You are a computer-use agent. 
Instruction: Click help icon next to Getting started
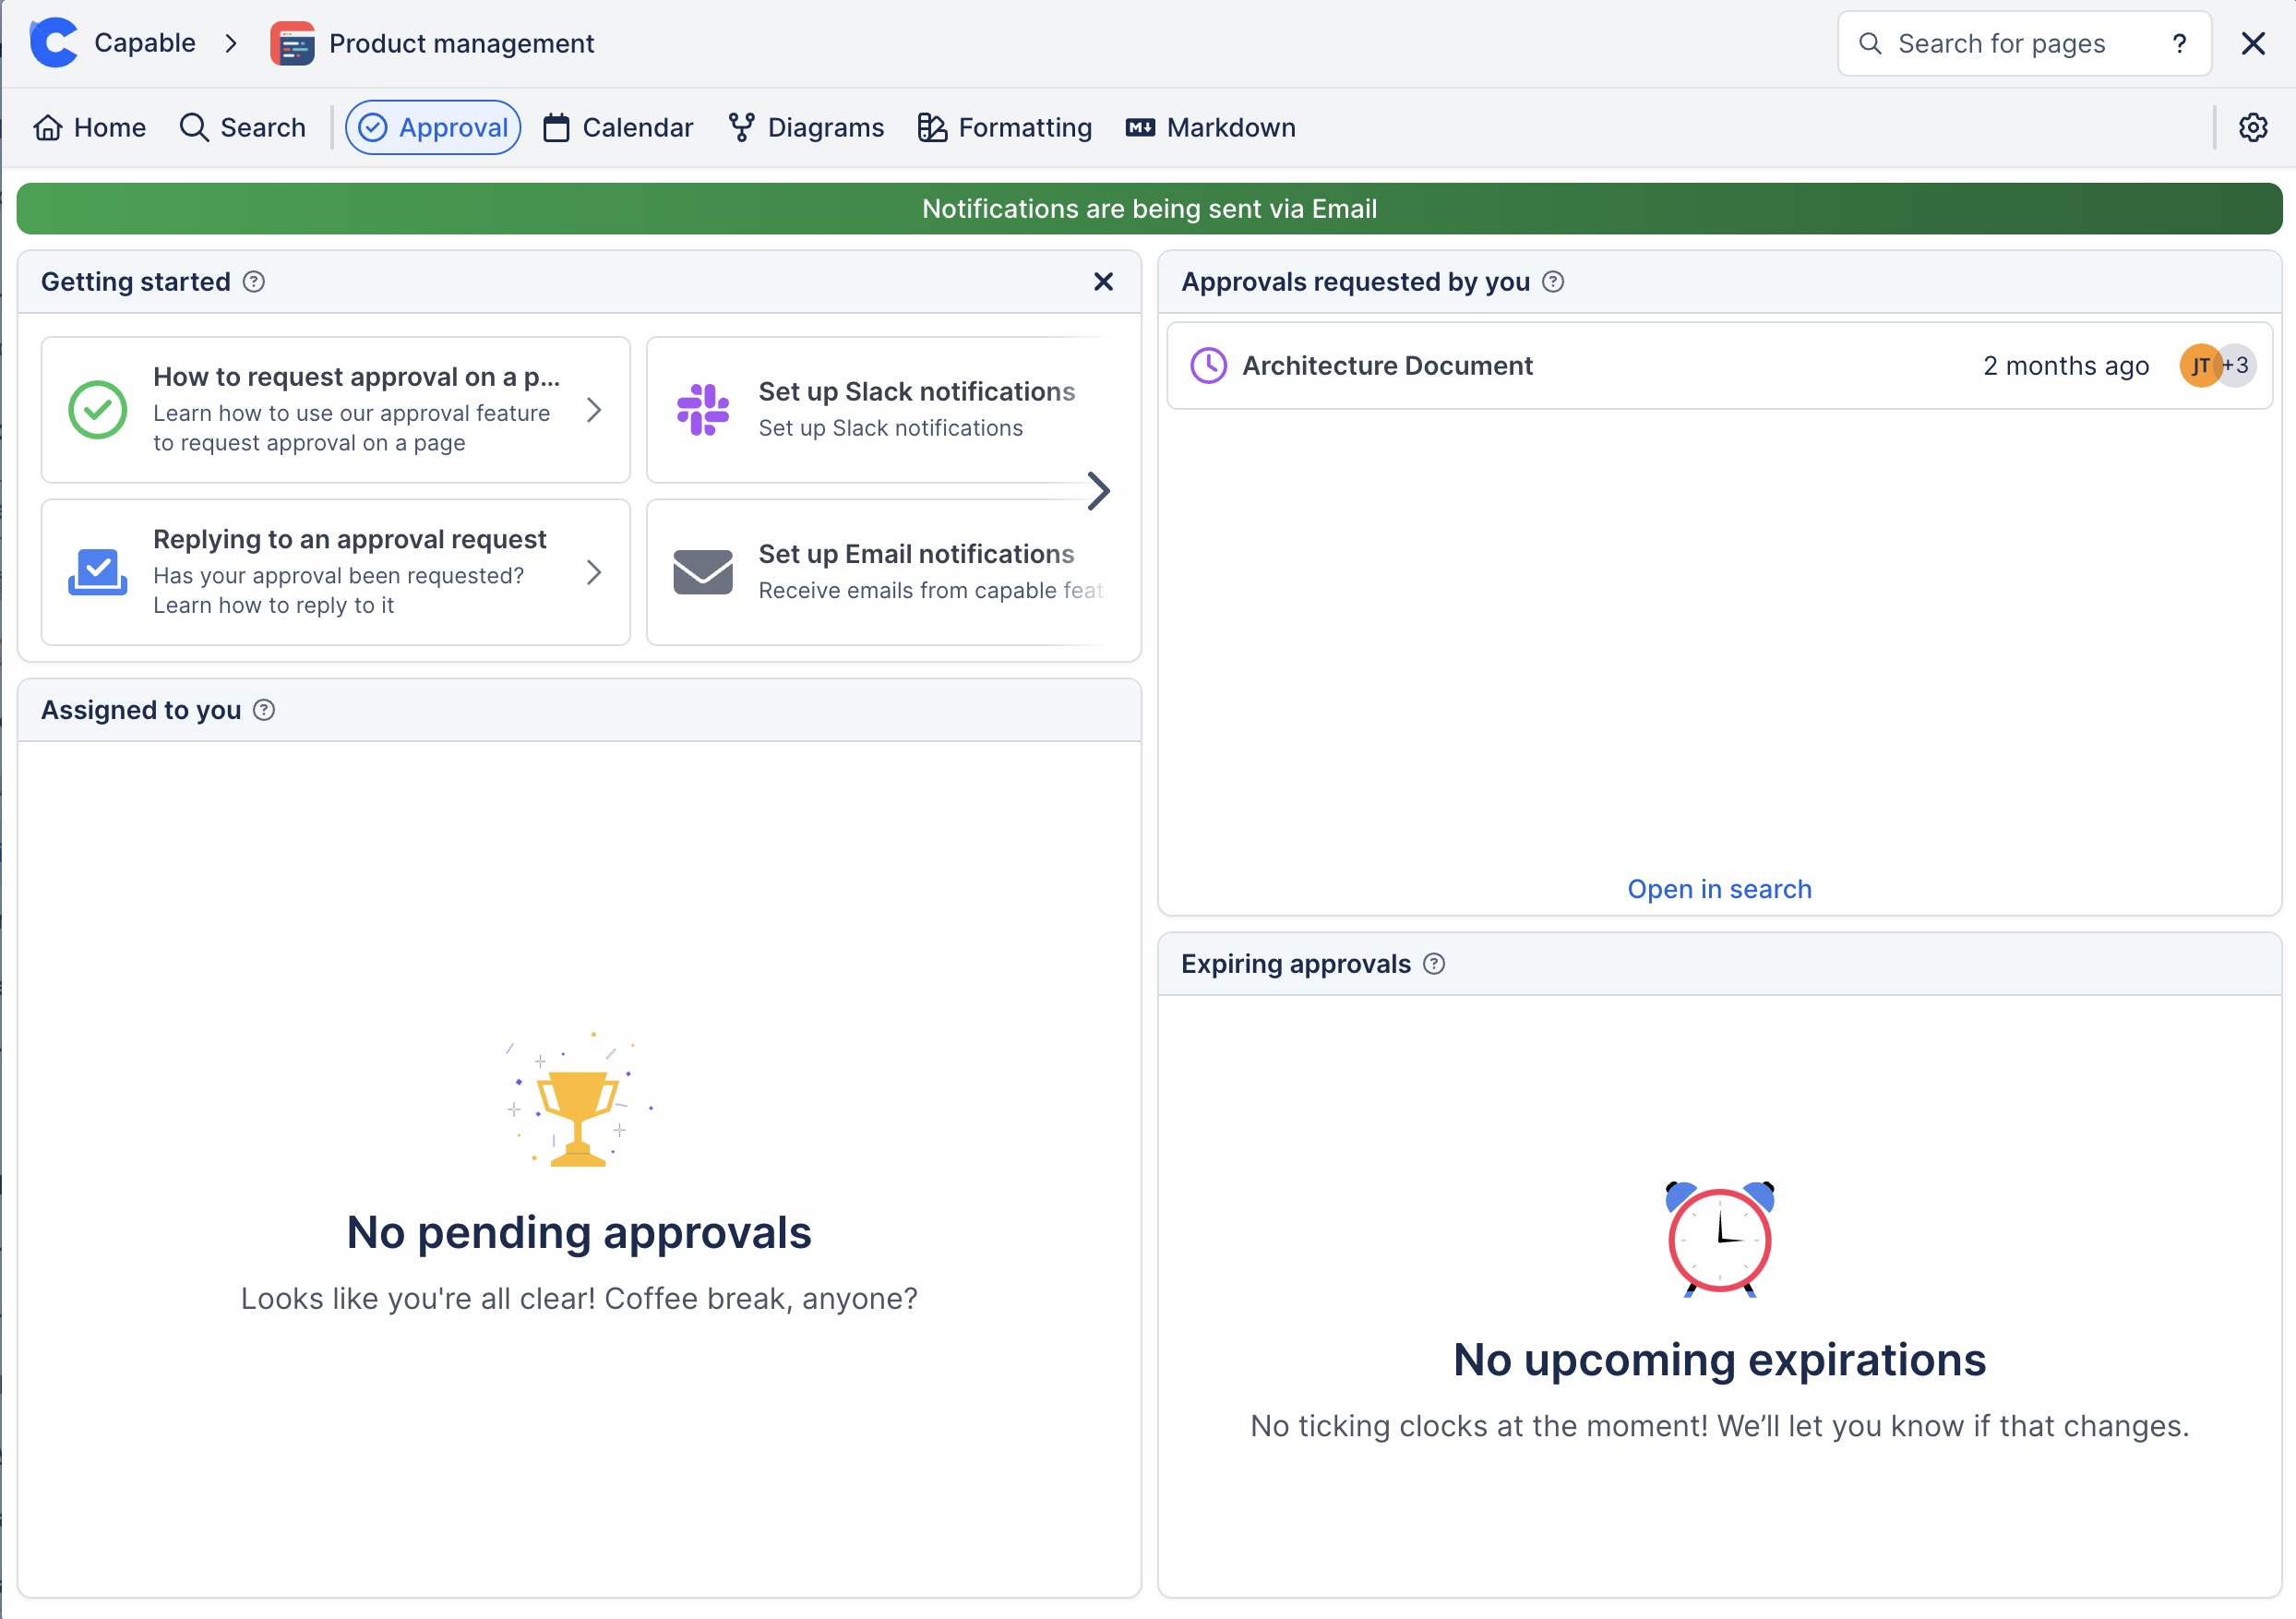254,281
